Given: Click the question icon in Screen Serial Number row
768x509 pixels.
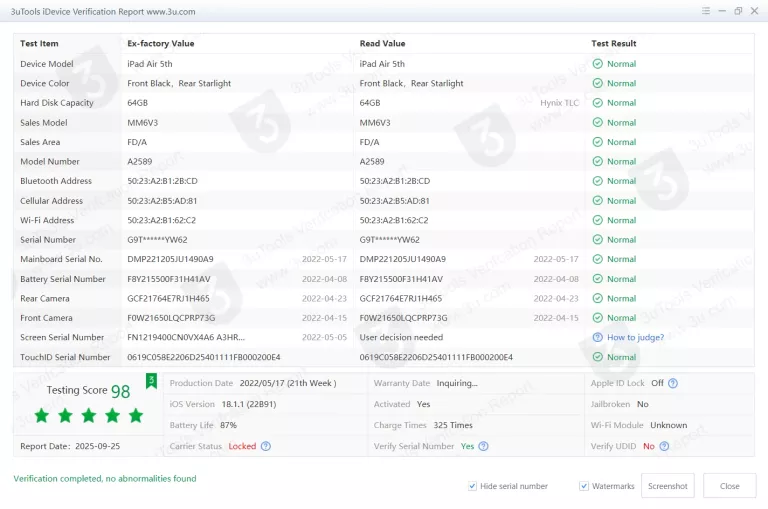Looking at the screenshot, I should pos(598,337).
